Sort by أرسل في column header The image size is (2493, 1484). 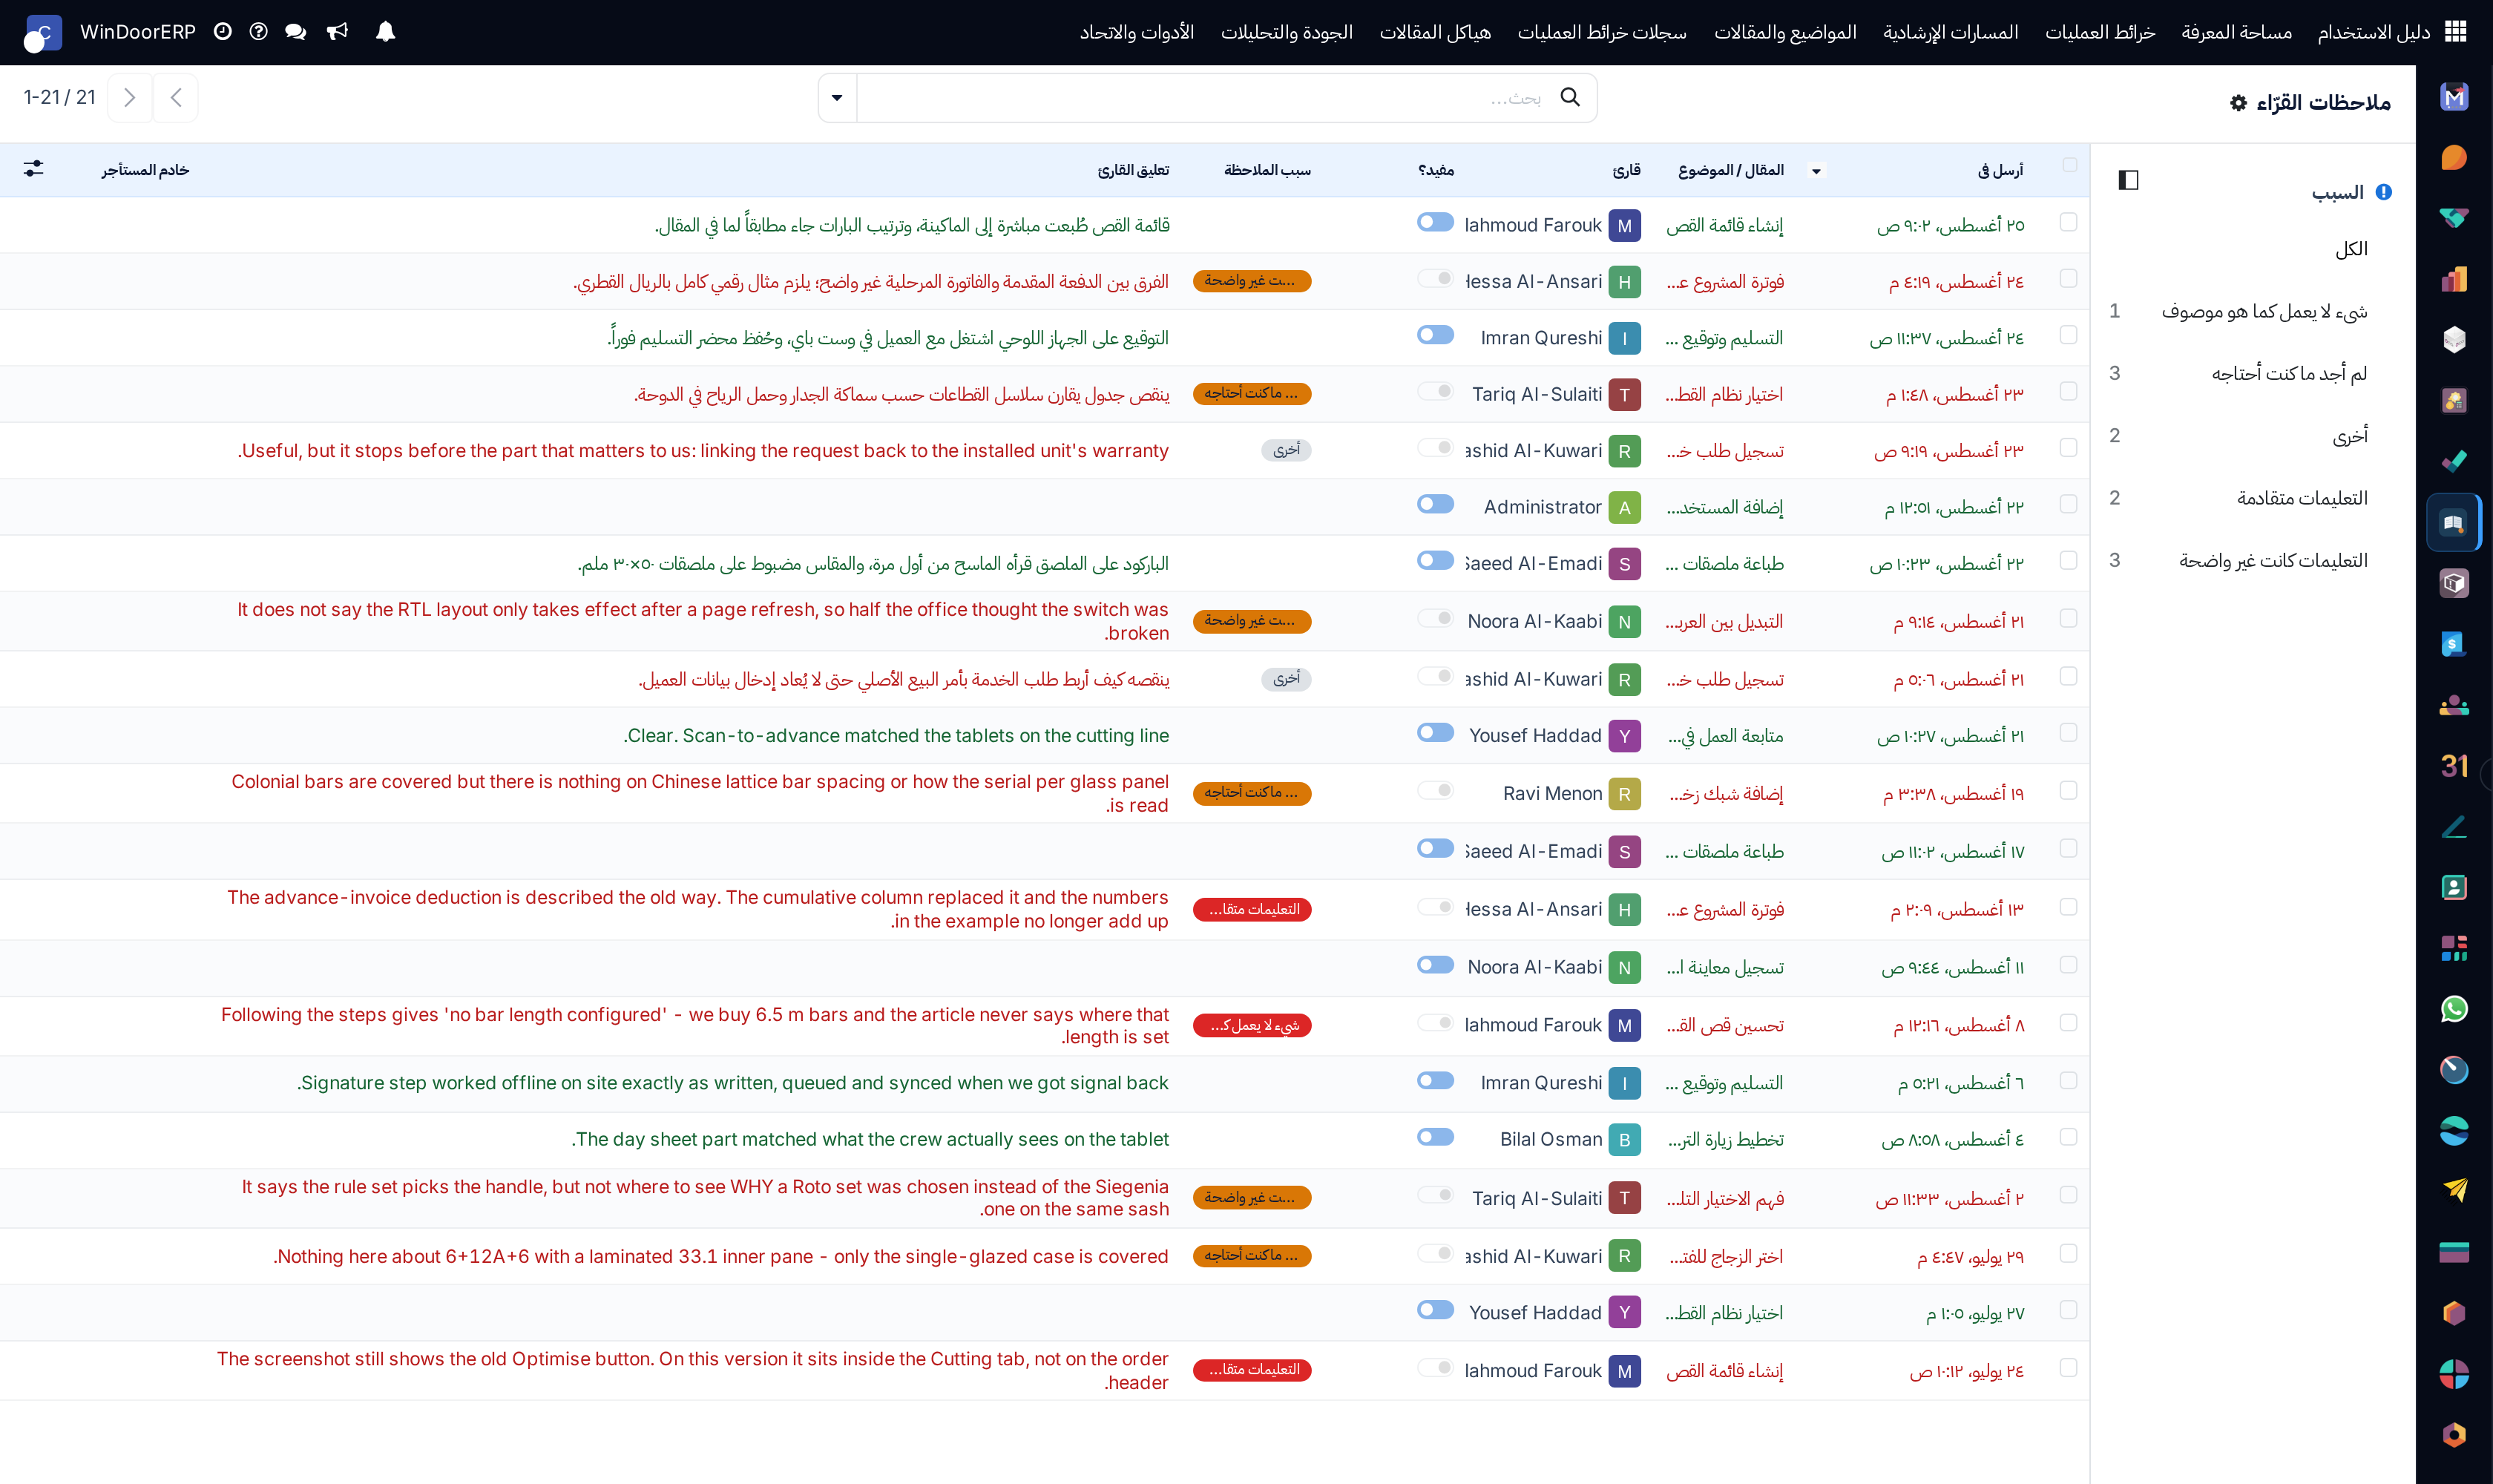click(2000, 170)
